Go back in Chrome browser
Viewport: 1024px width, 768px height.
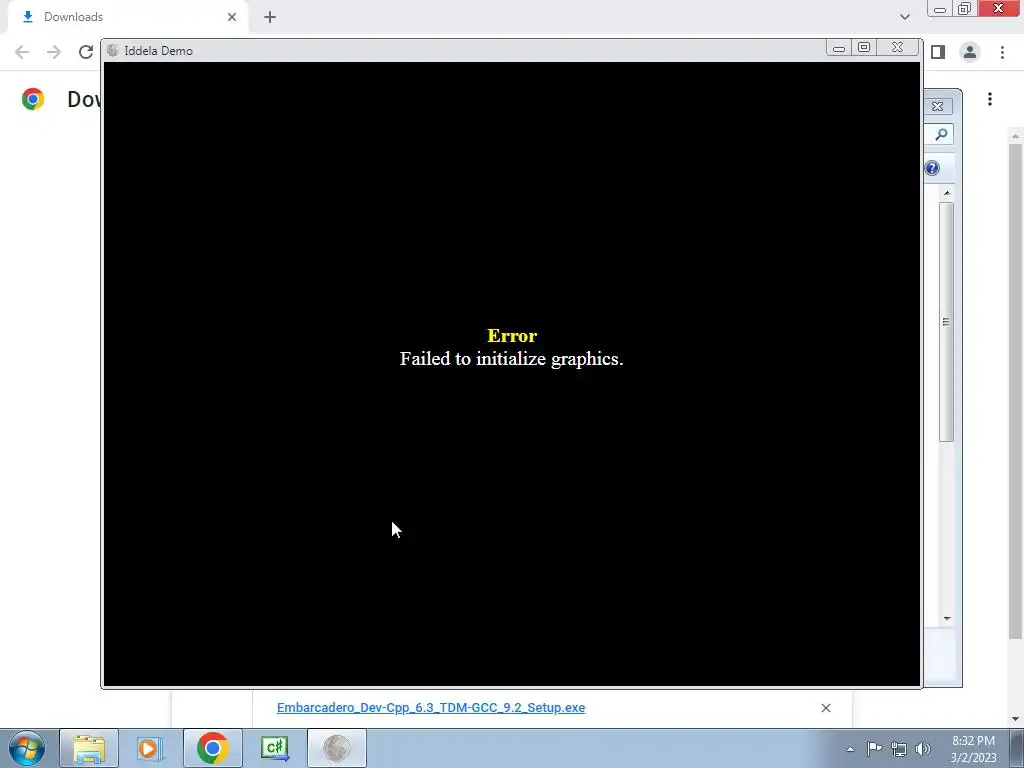pyautogui.click(x=22, y=52)
